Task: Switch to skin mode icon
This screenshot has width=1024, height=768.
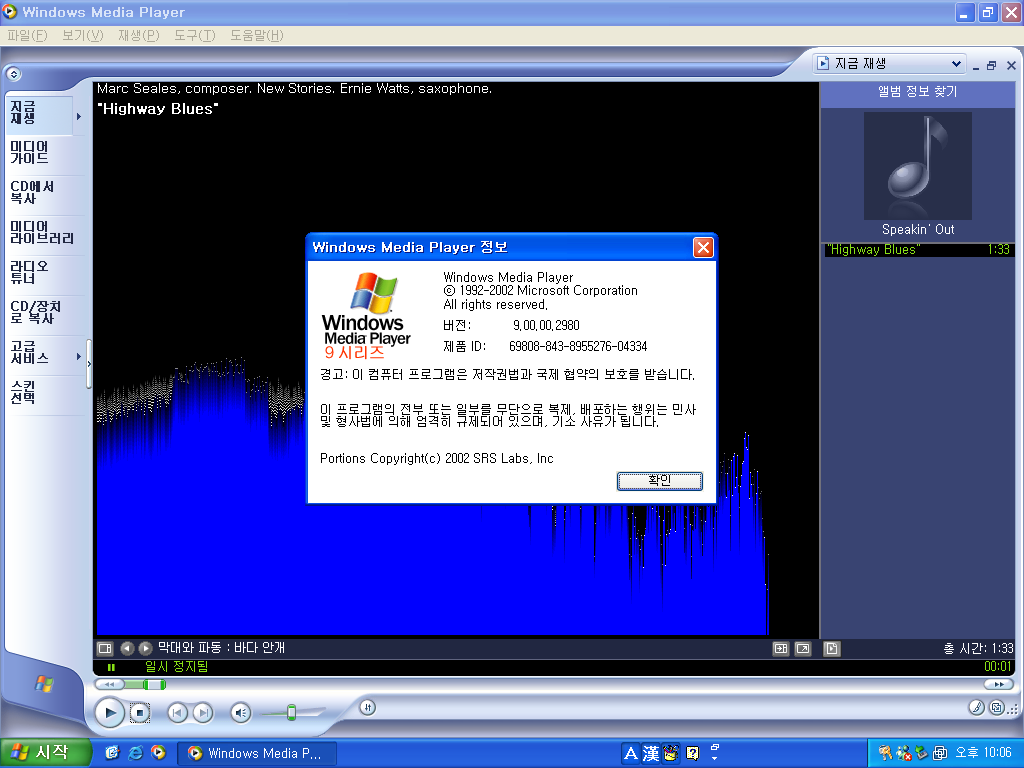Action: (997, 707)
